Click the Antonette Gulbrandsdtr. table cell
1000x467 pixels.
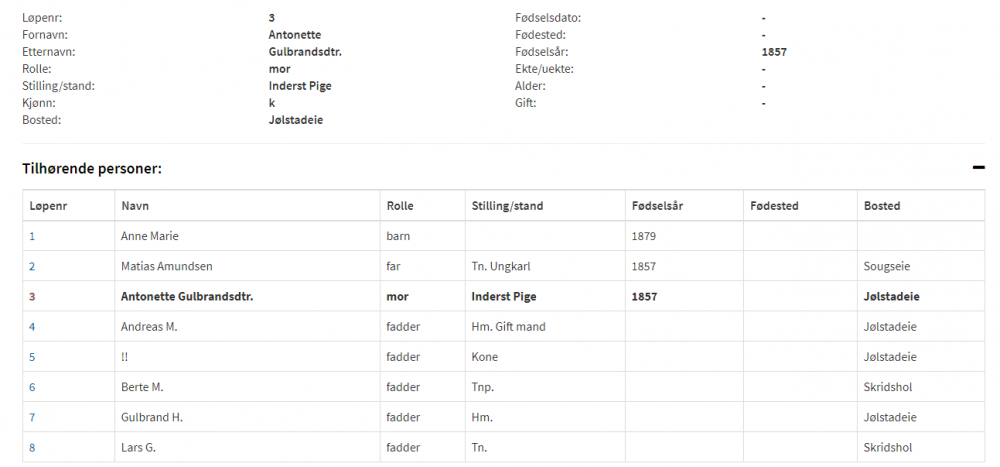click(186, 297)
